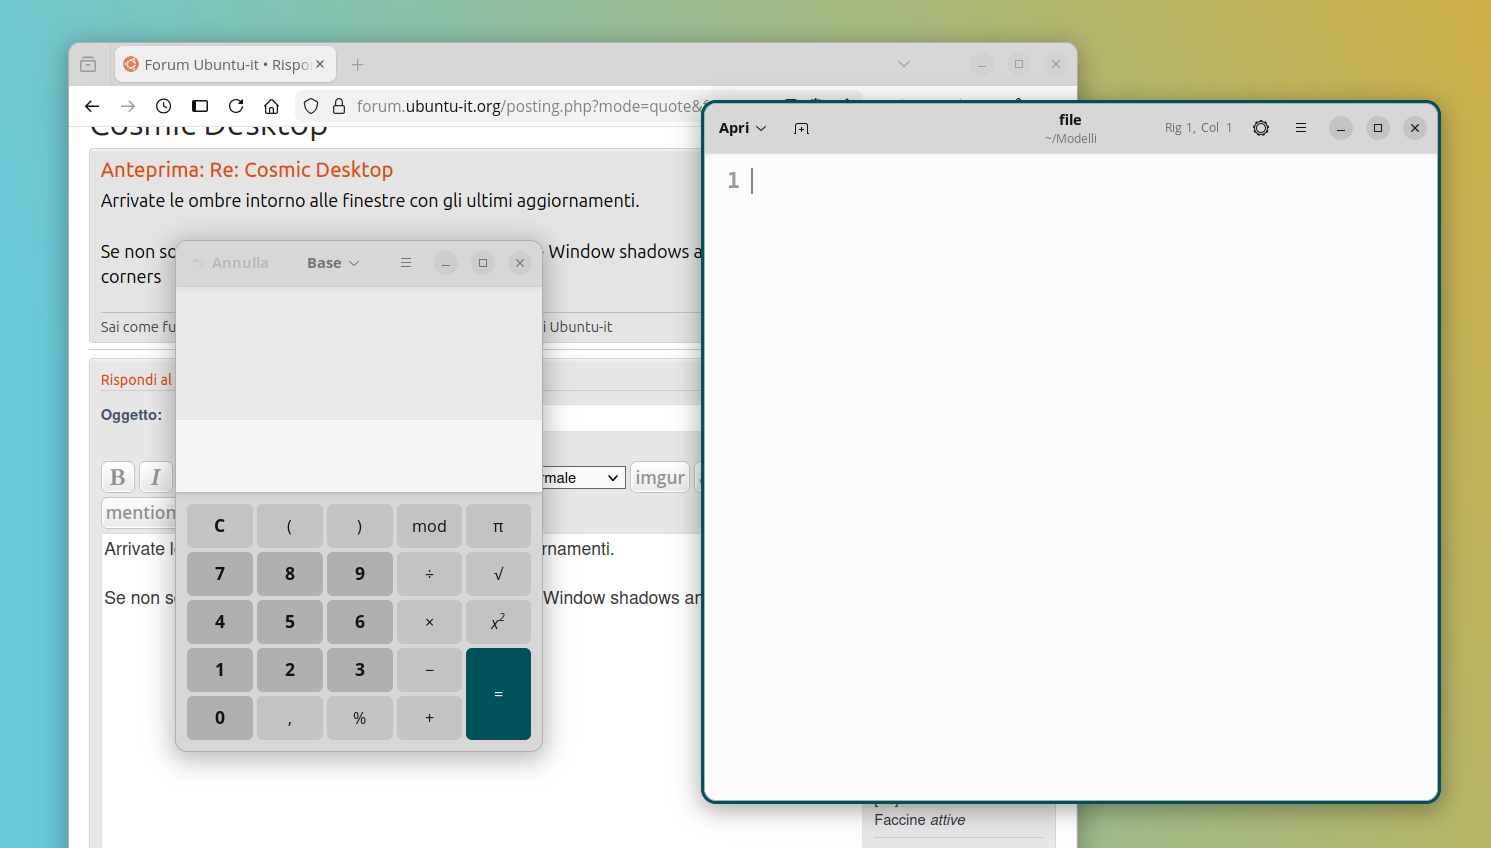Viewport: 1491px width, 848px height.
Task: Click the Rispondi al heading link
Action: [x=137, y=380]
